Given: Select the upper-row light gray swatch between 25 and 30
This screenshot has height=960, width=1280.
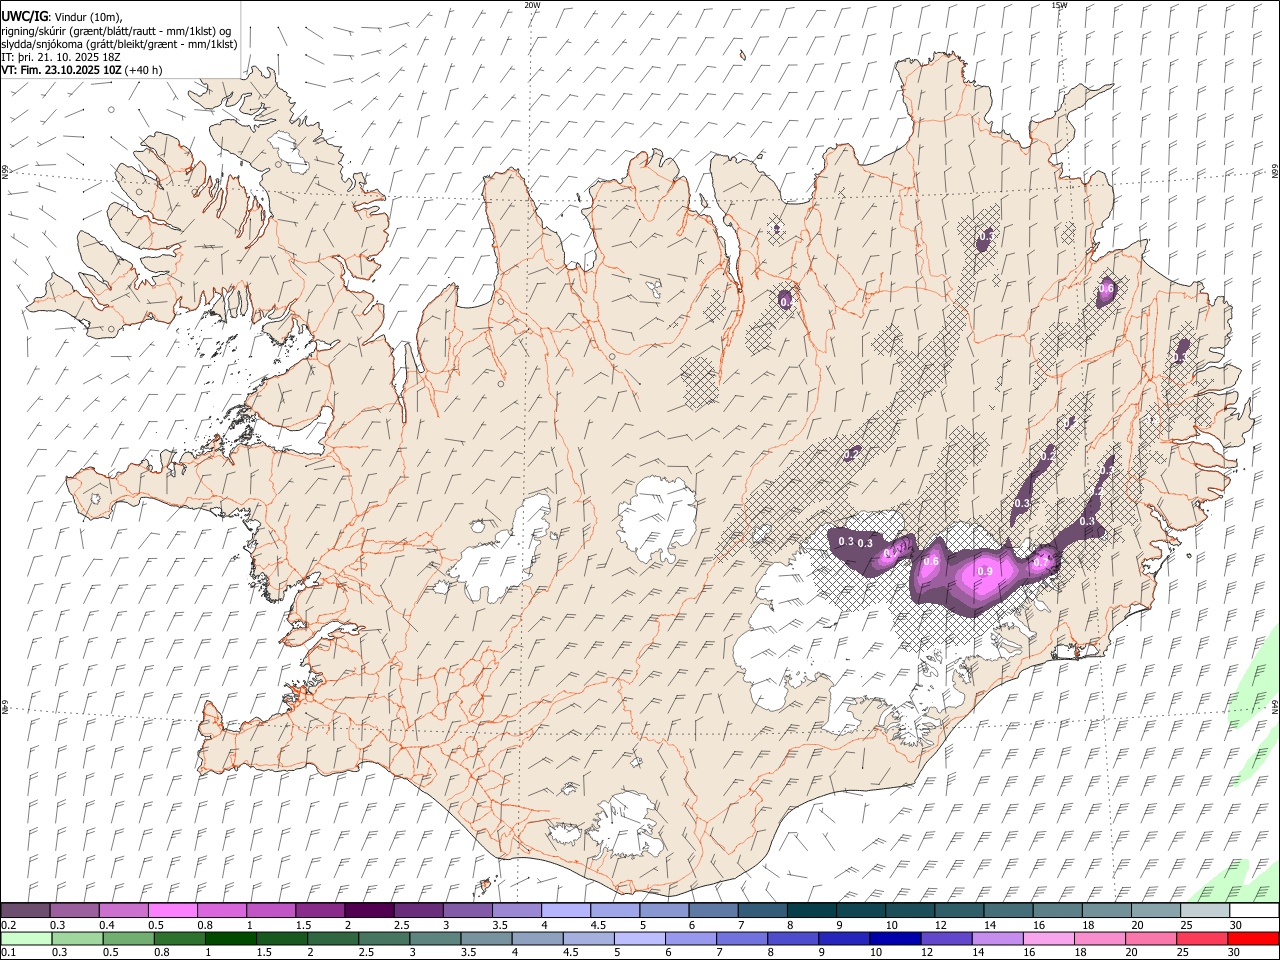Looking at the screenshot, I should [1205, 911].
